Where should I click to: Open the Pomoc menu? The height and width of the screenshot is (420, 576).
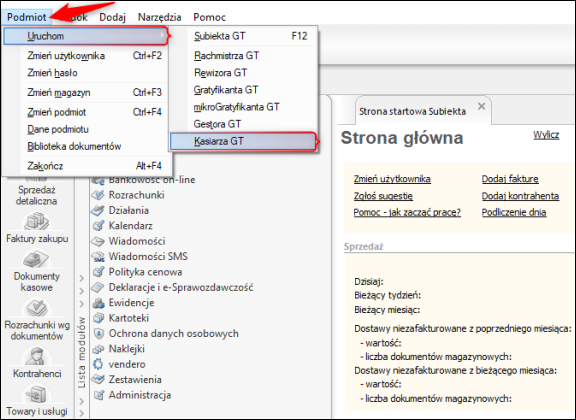point(209,17)
